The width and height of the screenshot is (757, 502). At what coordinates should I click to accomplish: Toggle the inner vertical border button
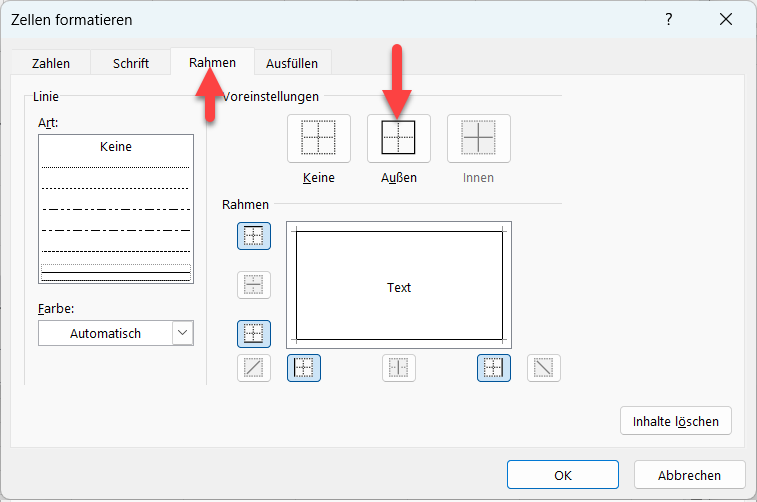(x=399, y=368)
